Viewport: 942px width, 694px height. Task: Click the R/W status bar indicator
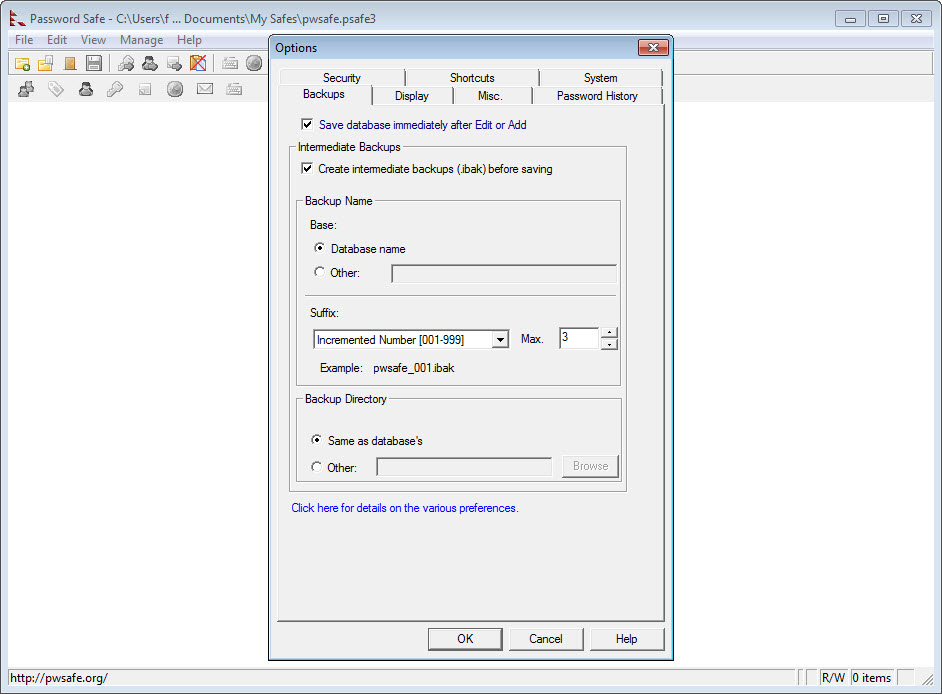[833, 678]
